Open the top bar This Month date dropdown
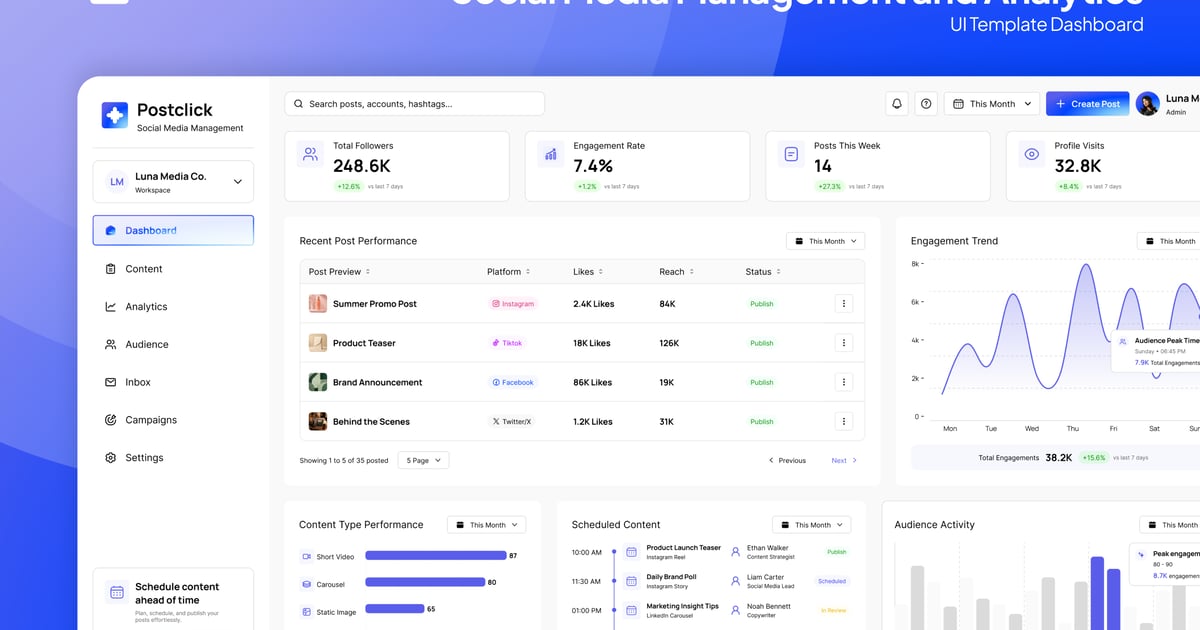The width and height of the screenshot is (1200, 630). (990, 104)
